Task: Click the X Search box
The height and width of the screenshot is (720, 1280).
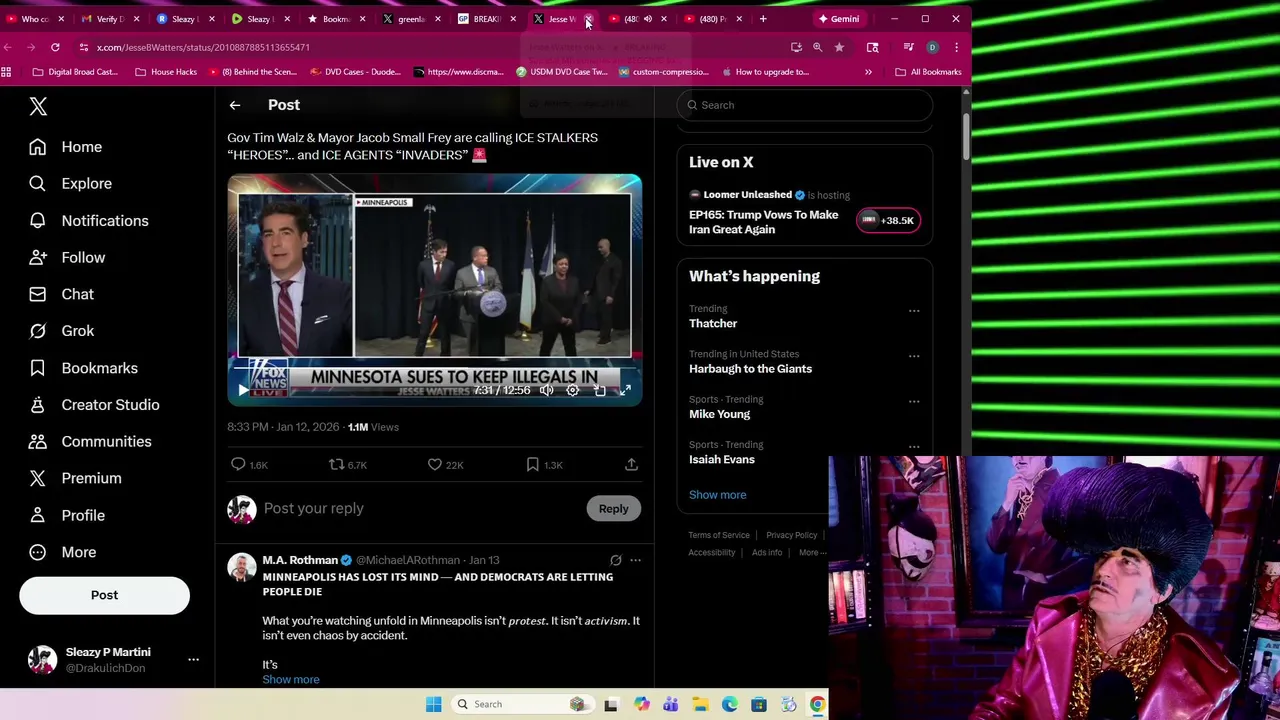Action: pyautogui.click(x=805, y=105)
